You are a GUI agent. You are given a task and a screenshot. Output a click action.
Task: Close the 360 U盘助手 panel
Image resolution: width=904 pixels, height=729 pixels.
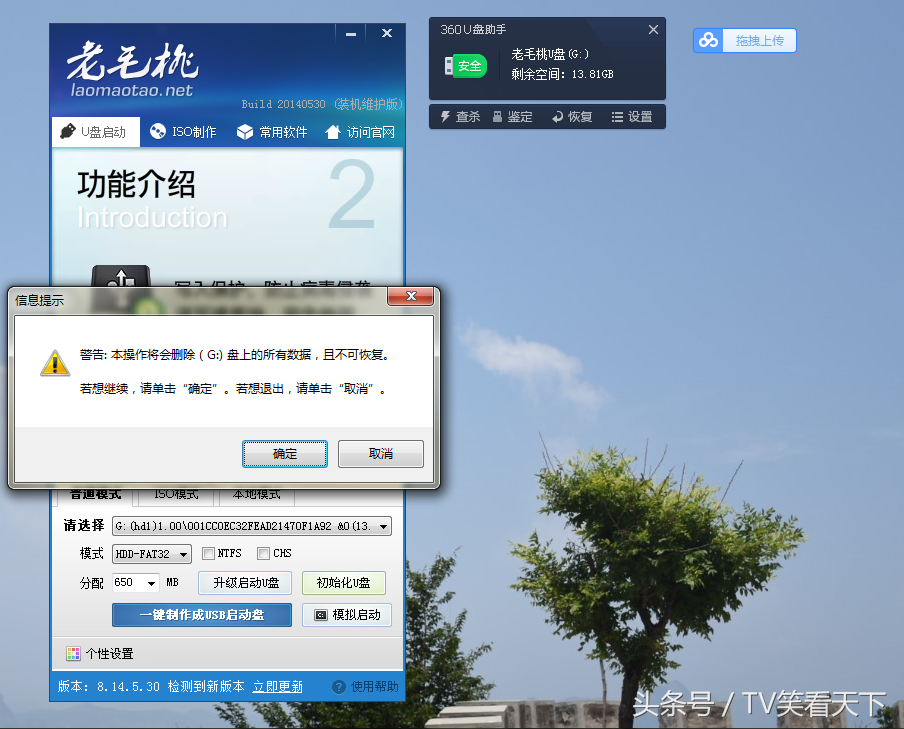point(653,29)
